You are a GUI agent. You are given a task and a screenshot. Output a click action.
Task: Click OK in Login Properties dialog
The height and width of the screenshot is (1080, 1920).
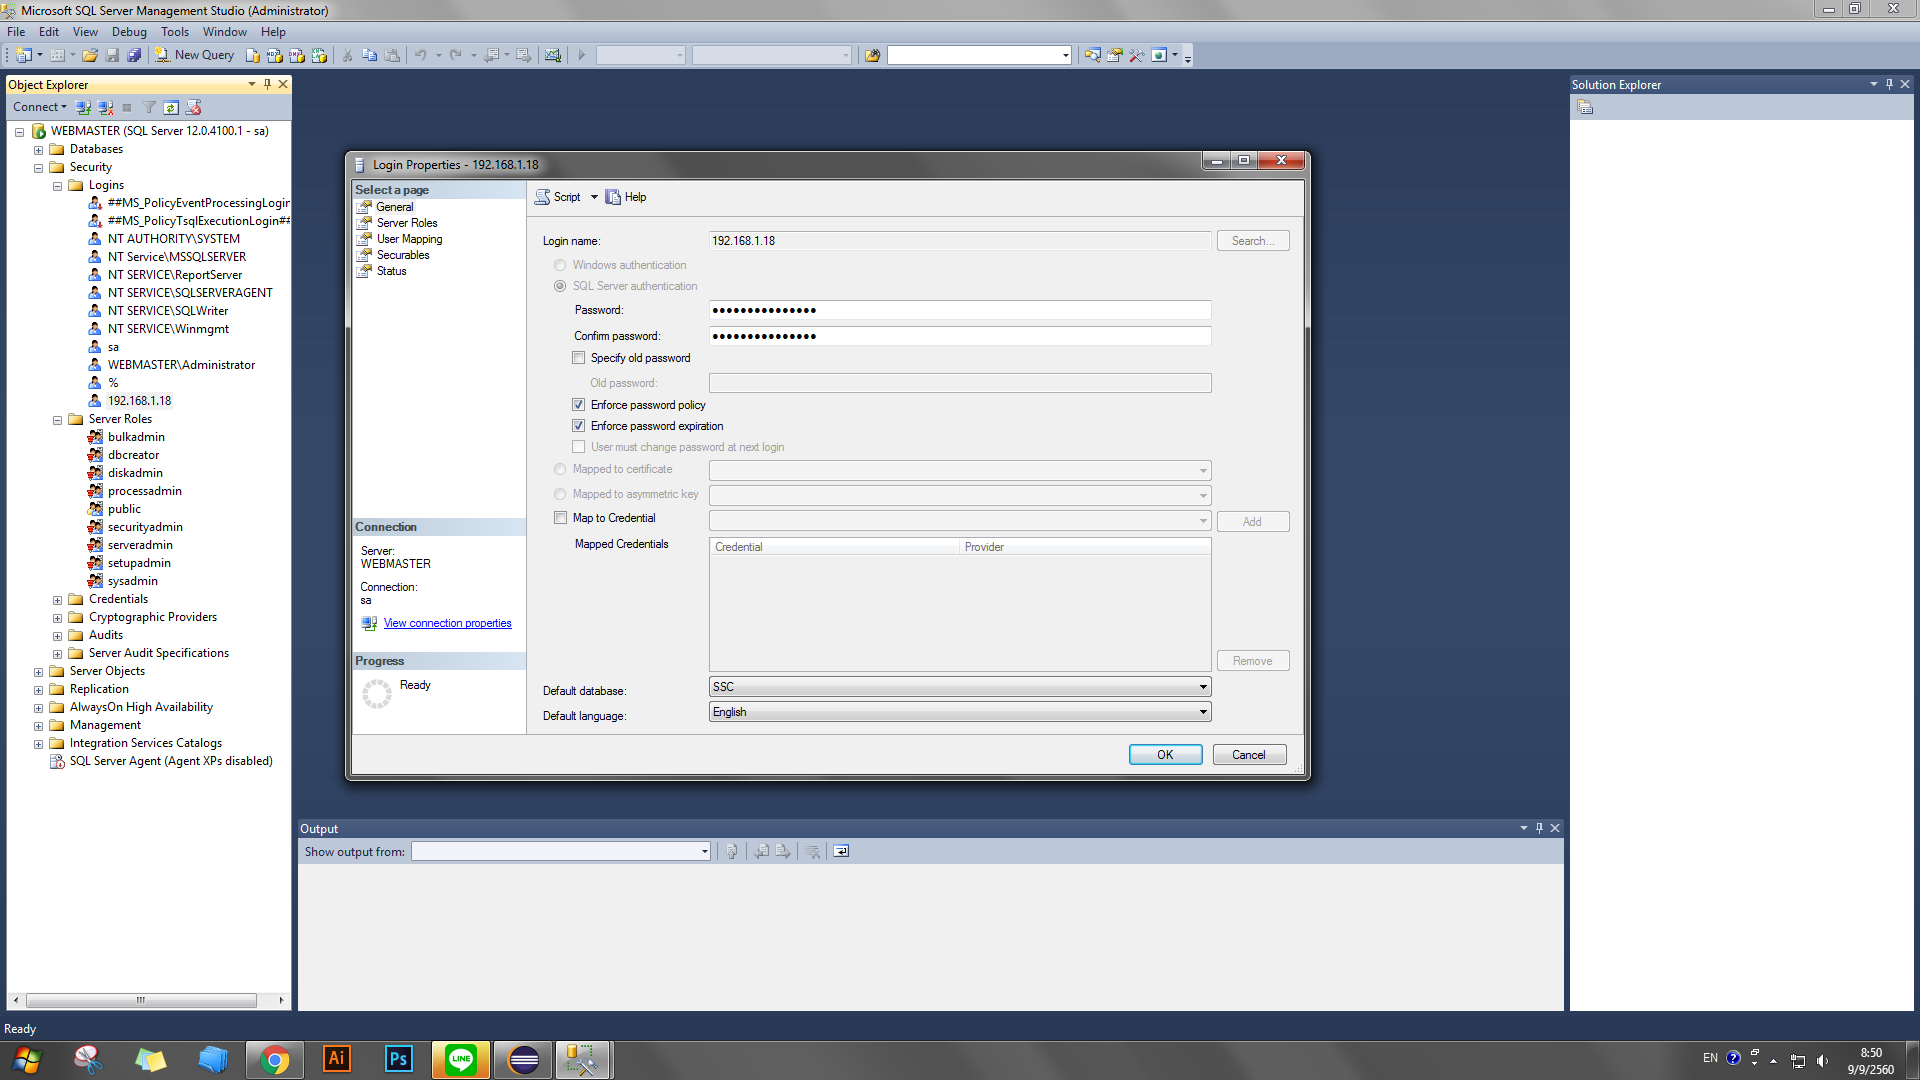tap(1165, 755)
